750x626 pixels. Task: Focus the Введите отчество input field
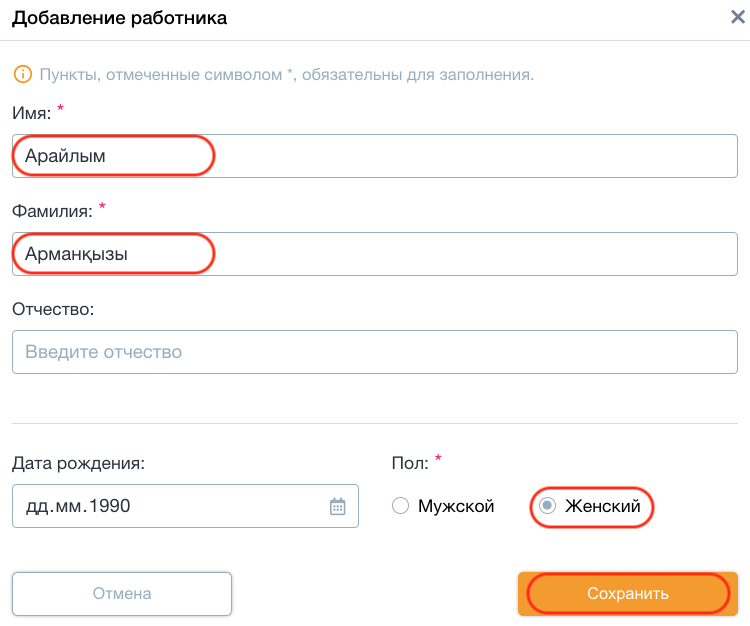[x=375, y=352]
